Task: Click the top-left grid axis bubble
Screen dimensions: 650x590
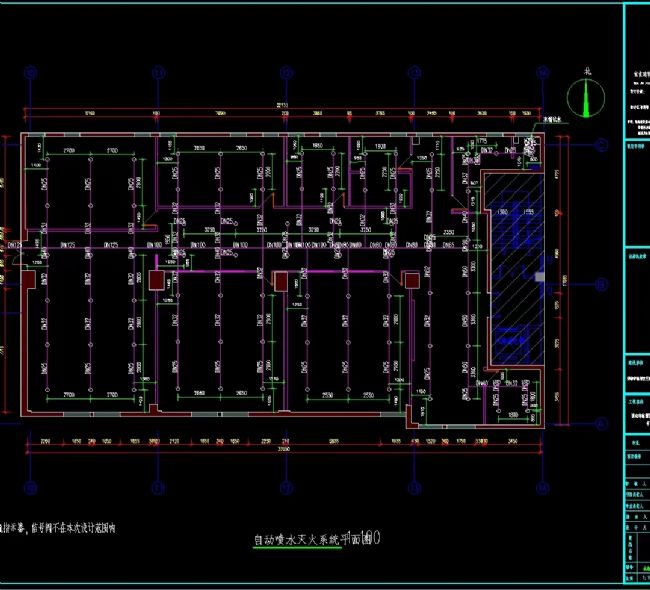Action: click(31, 72)
